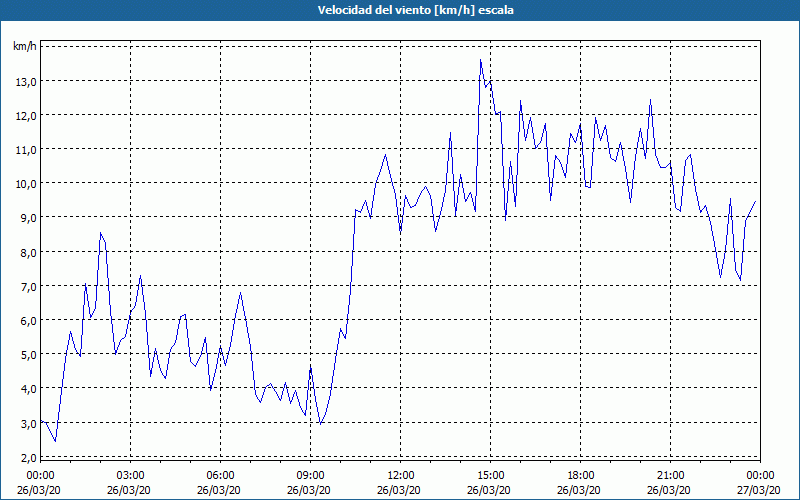Click the 03:00 time axis label
The image size is (800, 500).
(131, 475)
